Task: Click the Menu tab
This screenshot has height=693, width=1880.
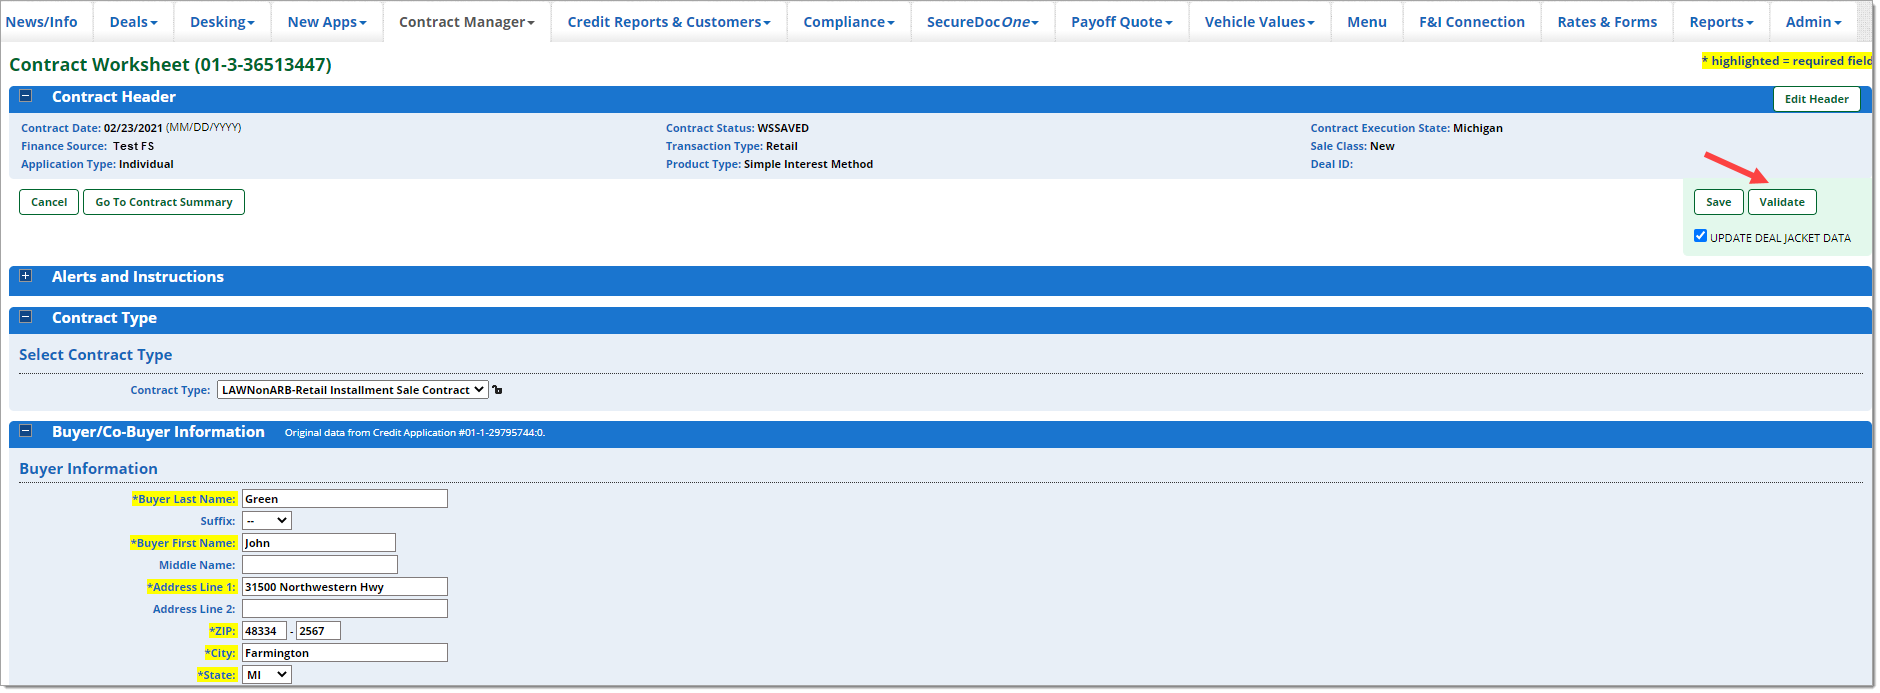Action: pyautogui.click(x=1367, y=22)
